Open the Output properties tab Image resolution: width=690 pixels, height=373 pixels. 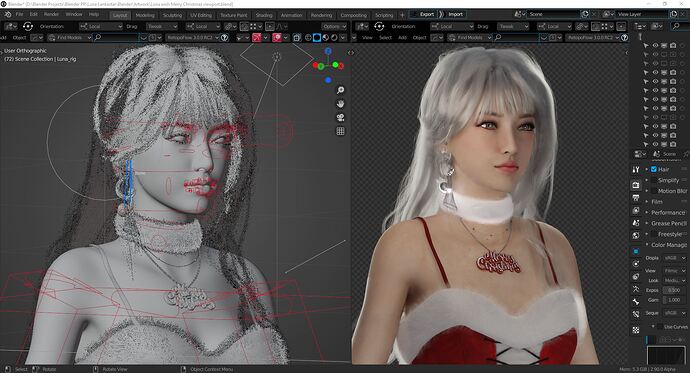tap(636, 198)
